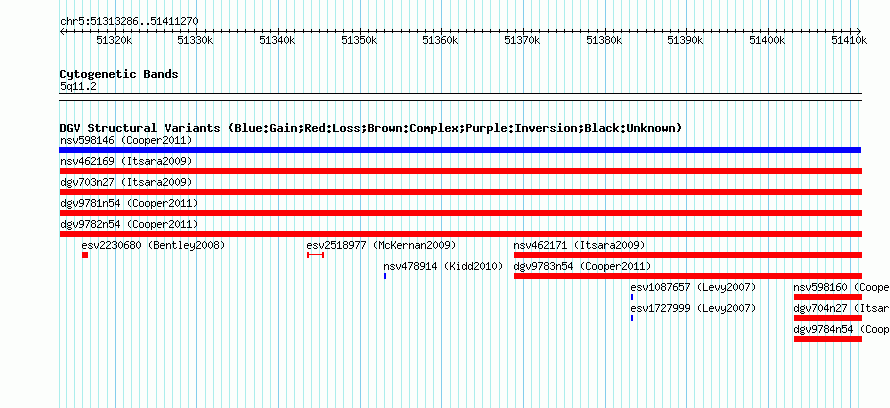Open the esv1087657 (Levy2007) label
The width and height of the screenshot is (890, 408).
coord(694,287)
